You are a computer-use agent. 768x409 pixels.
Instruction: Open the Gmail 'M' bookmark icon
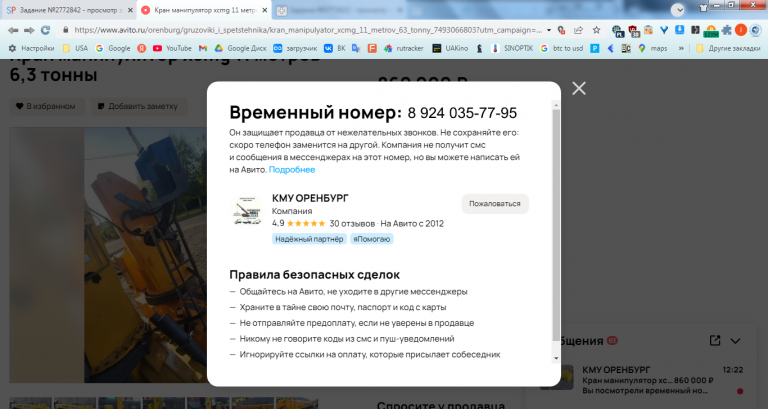click(x=203, y=48)
